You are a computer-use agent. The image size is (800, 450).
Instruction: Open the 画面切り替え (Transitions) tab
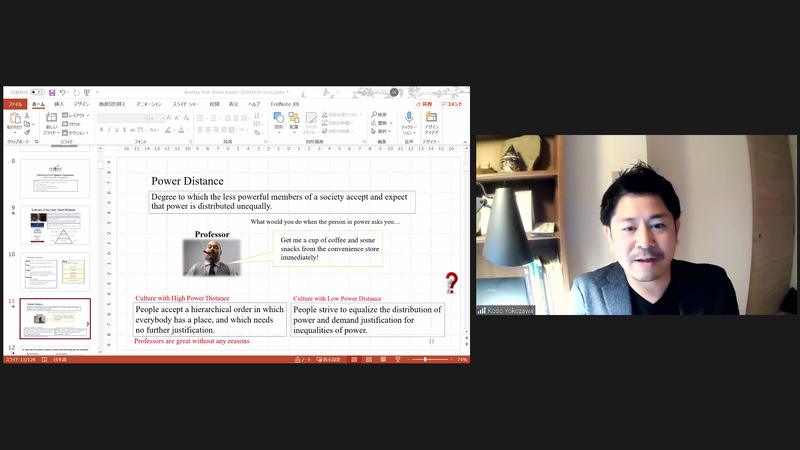[x=112, y=104]
